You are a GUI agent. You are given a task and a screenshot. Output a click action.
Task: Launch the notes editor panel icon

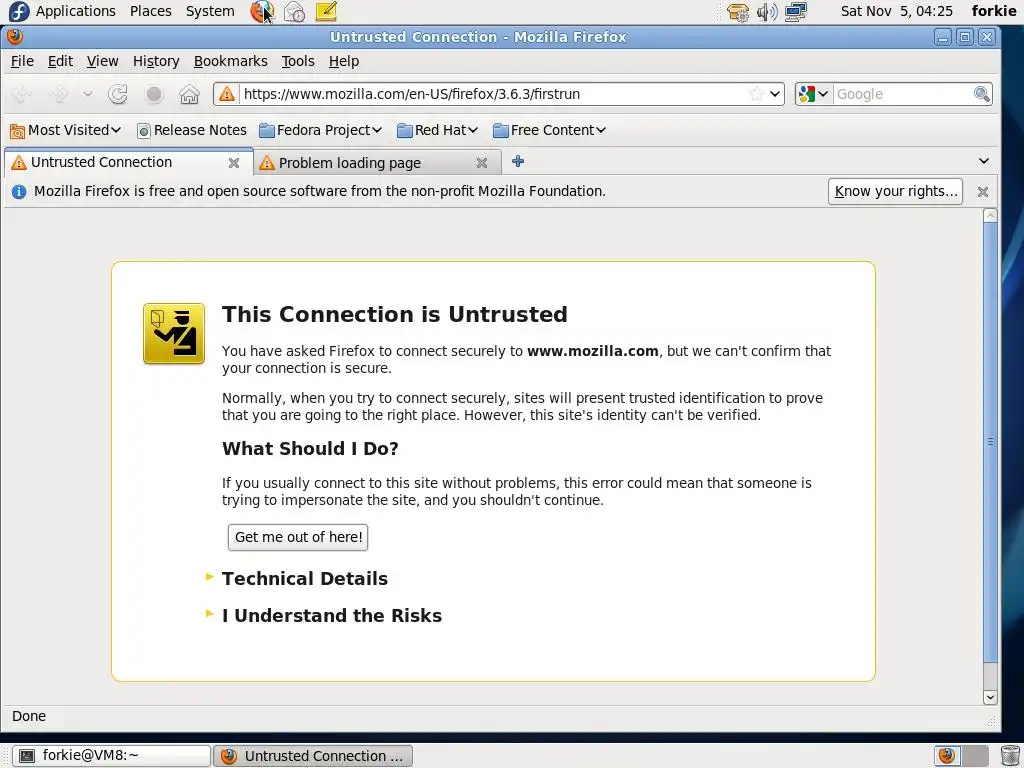[x=326, y=11]
